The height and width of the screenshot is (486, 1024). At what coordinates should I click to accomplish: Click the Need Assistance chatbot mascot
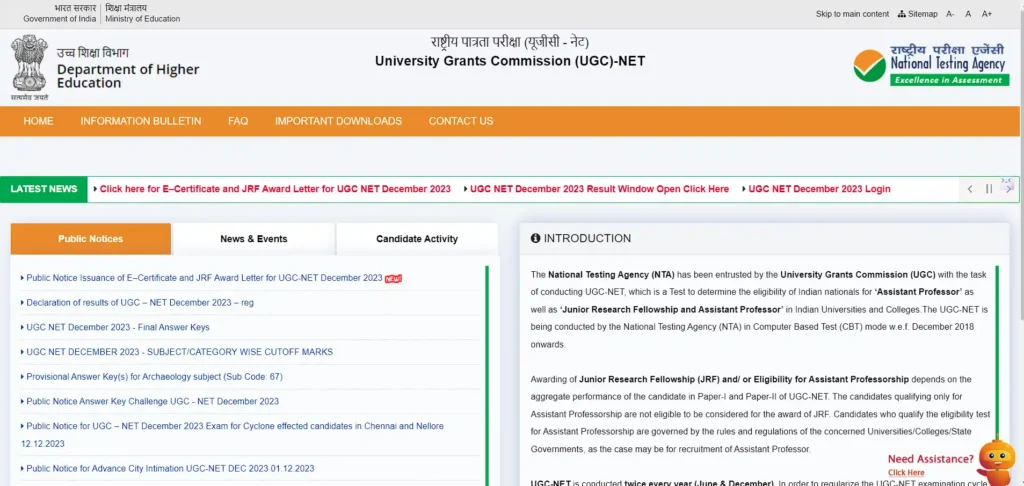tap(997, 461)
